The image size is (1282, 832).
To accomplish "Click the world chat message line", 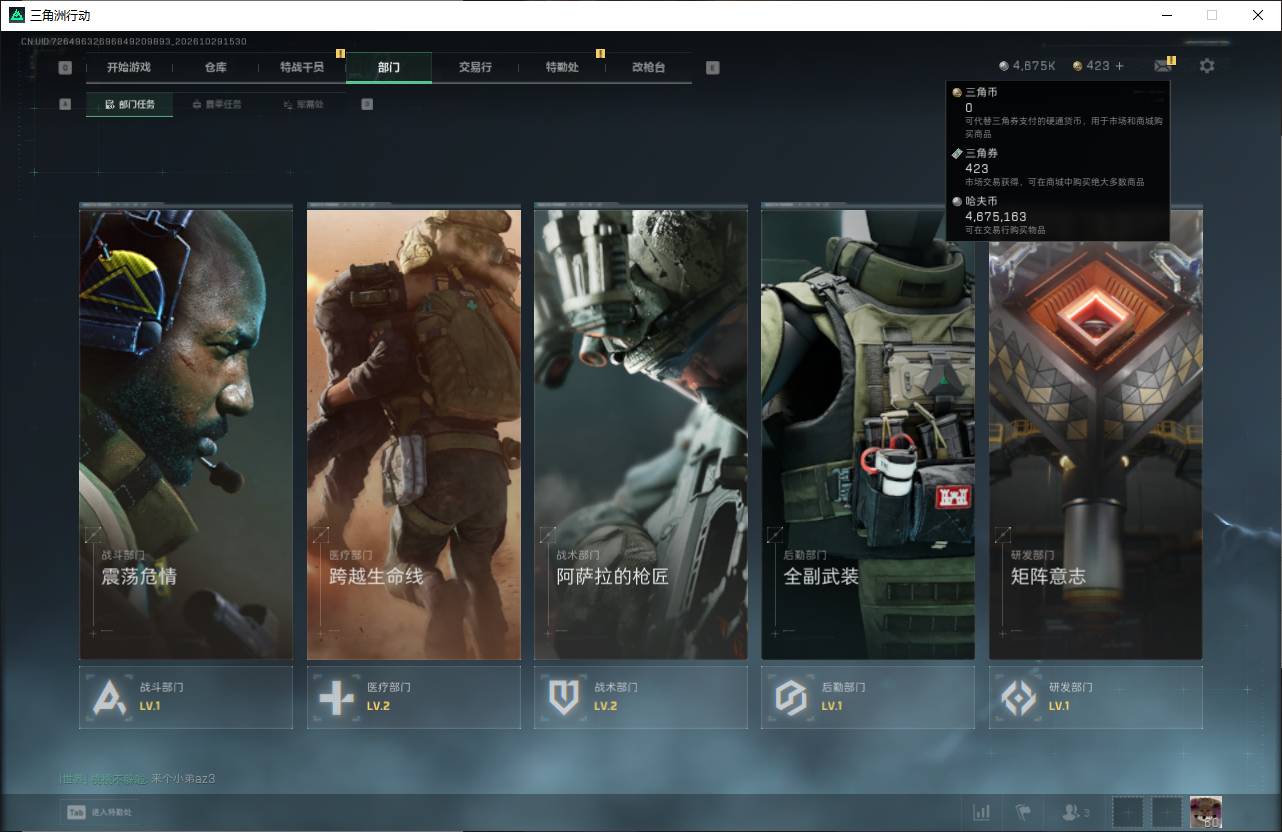I will pyautogui.click(x=137, y=778).
